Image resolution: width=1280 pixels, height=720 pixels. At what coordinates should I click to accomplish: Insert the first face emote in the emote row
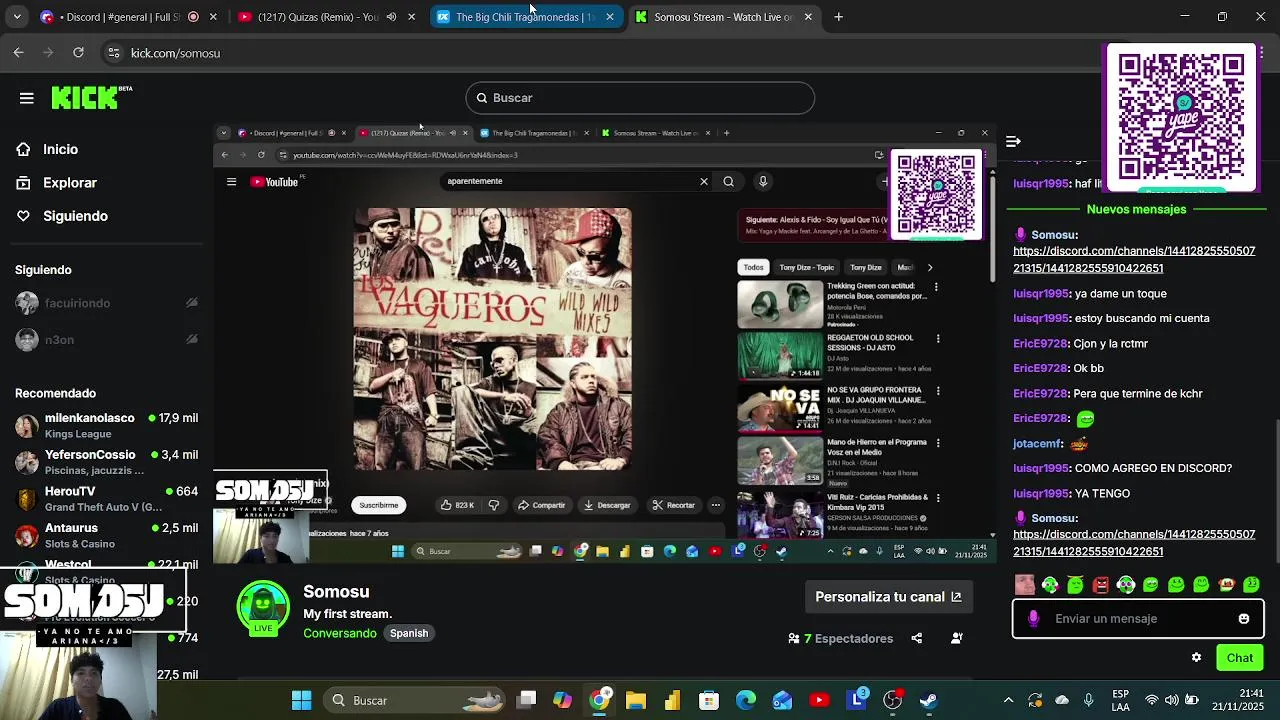pyautogui.click(x=1024, y=585)
